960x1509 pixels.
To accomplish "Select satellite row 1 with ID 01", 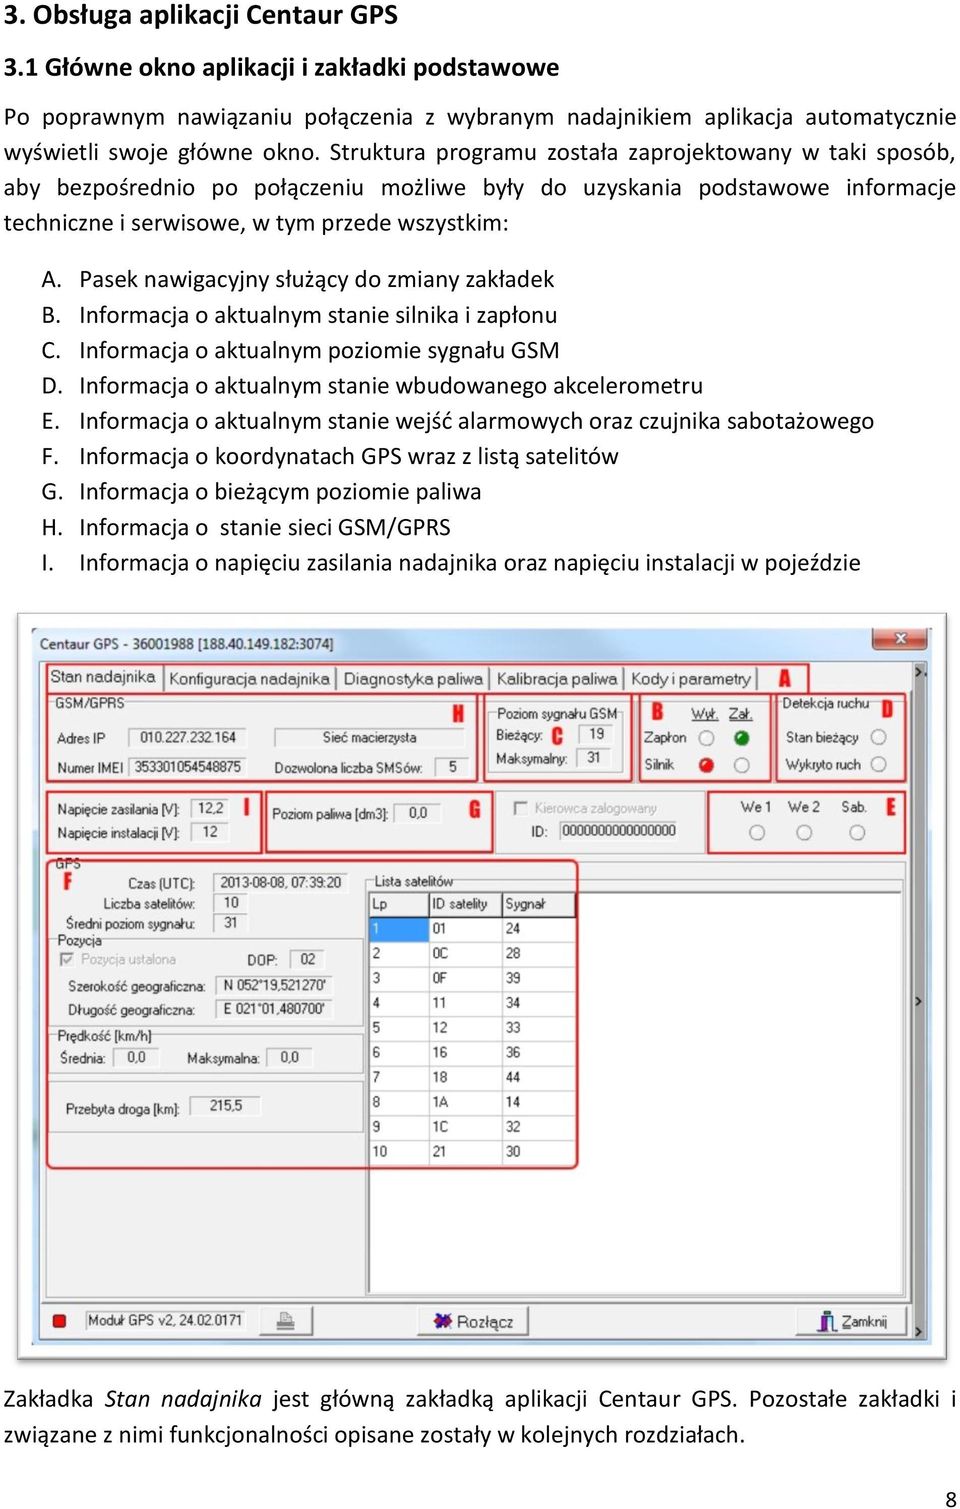I will pos(473,929).
